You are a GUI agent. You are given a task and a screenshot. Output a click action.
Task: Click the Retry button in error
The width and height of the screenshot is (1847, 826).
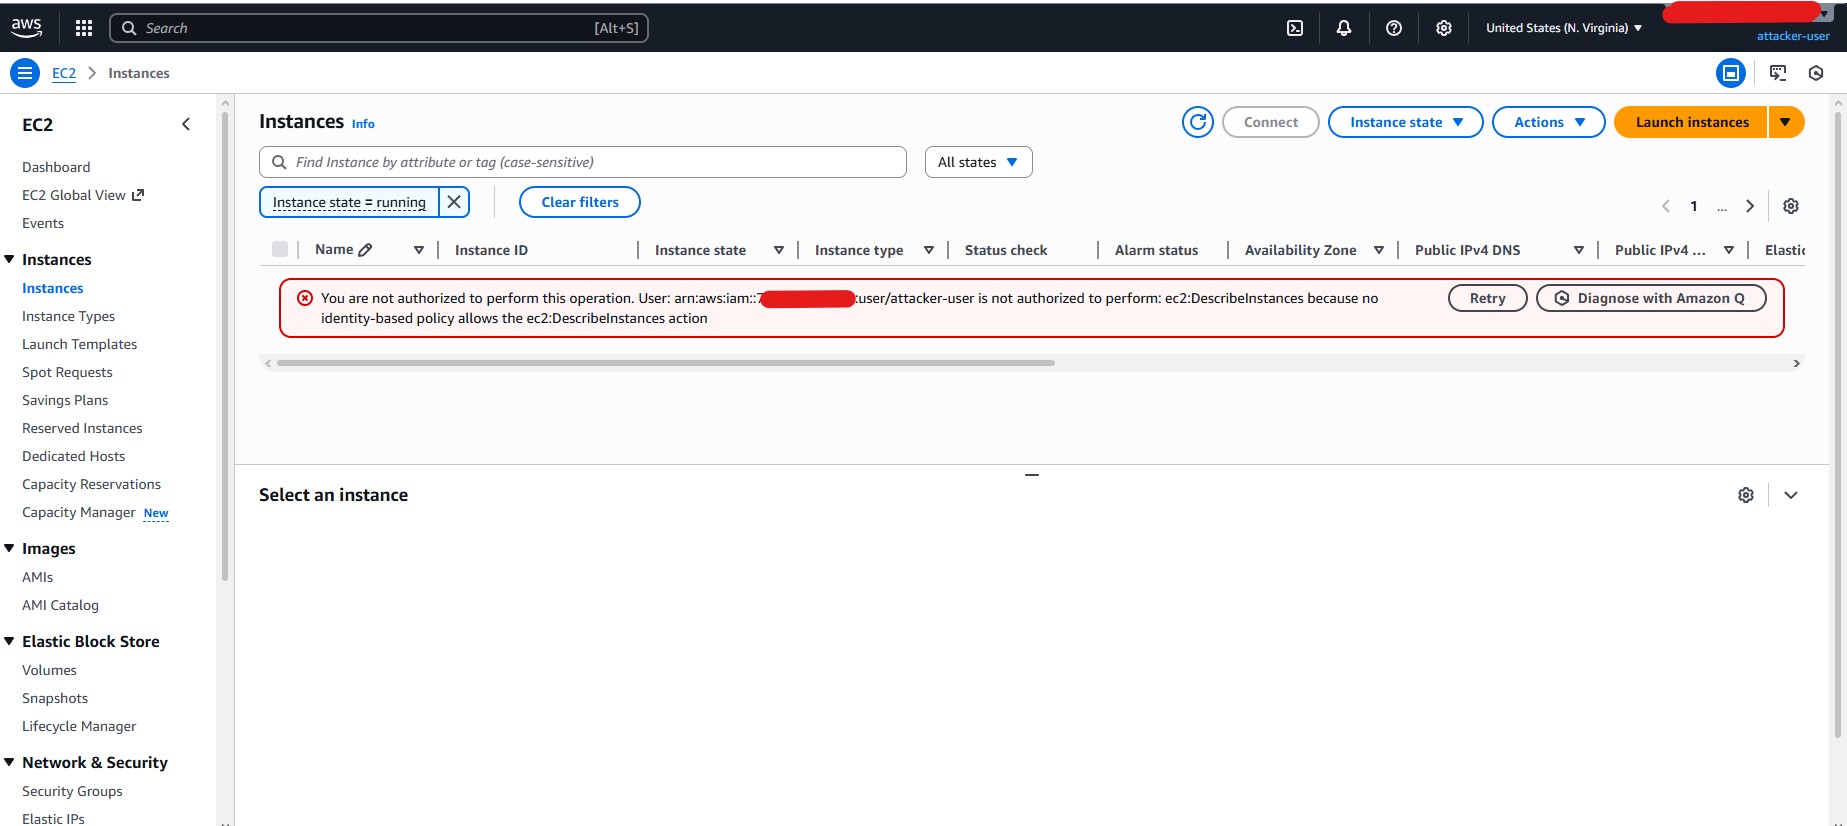pos(1487,298)
